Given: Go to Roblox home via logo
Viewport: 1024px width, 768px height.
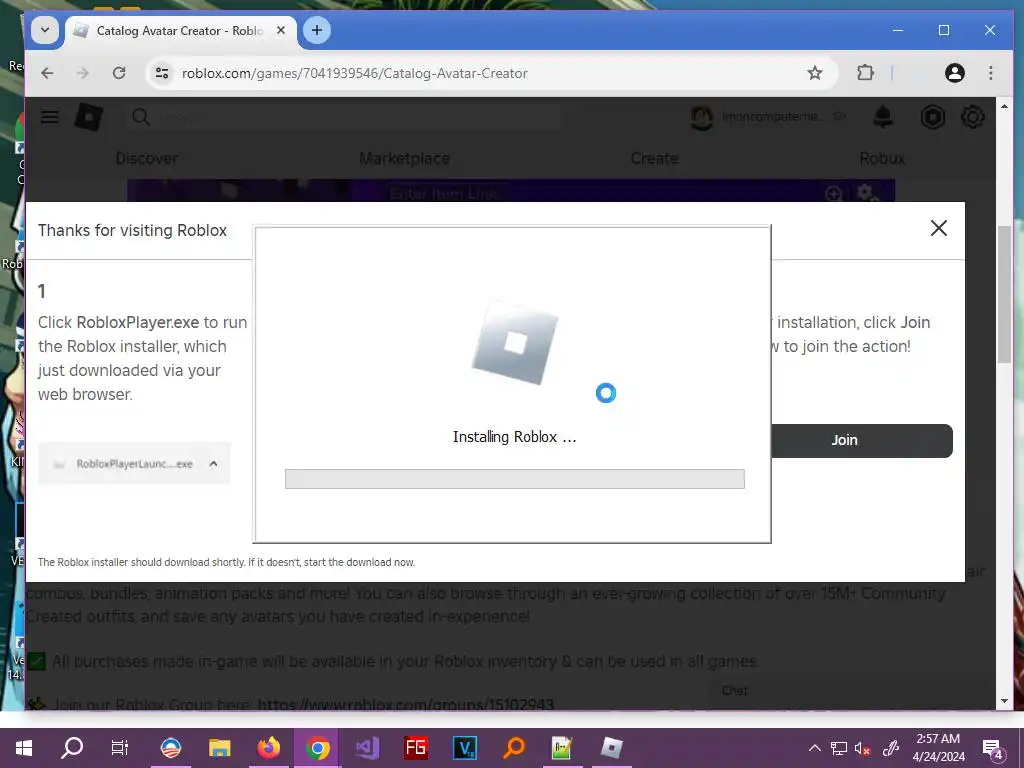Looking at the screenshot, I should (x=88, y=118).
